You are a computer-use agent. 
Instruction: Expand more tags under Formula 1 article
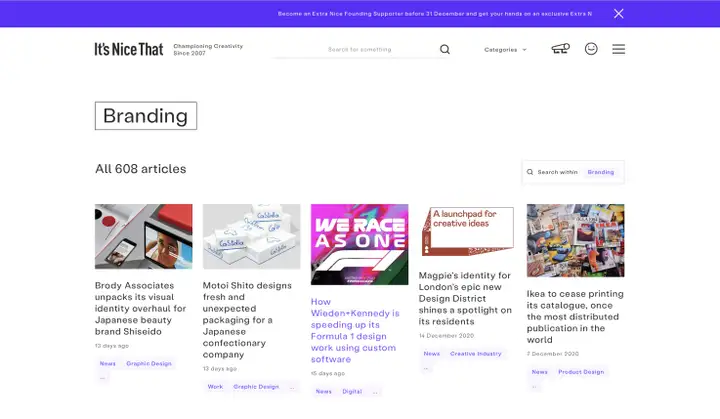click(375, 392)
